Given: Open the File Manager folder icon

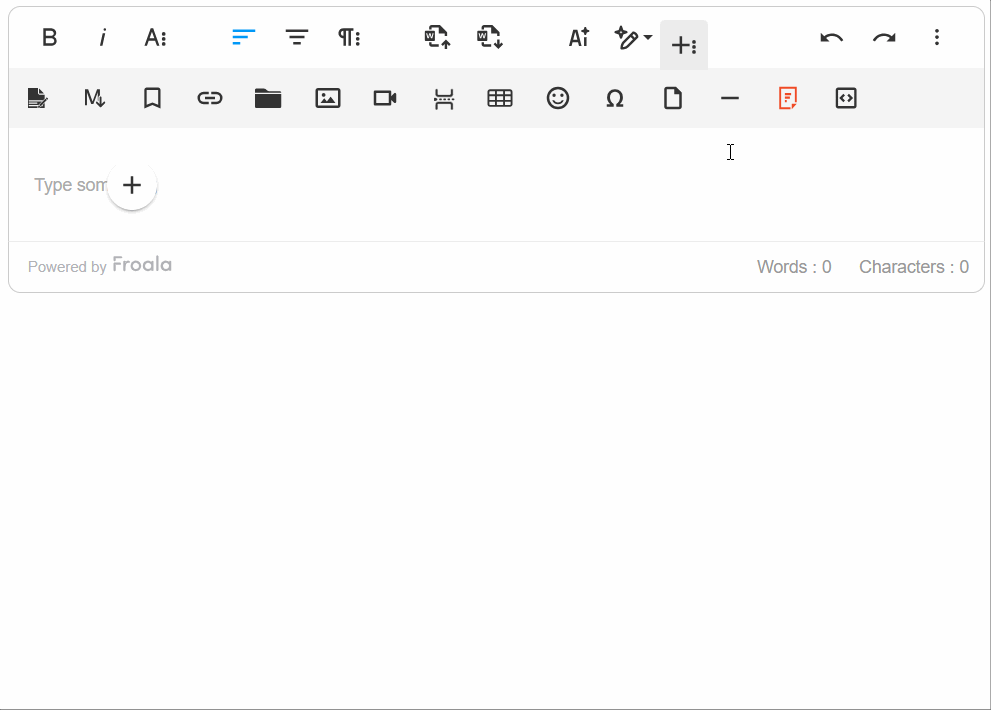Looking at the screenshot, I should click(268, 98).
